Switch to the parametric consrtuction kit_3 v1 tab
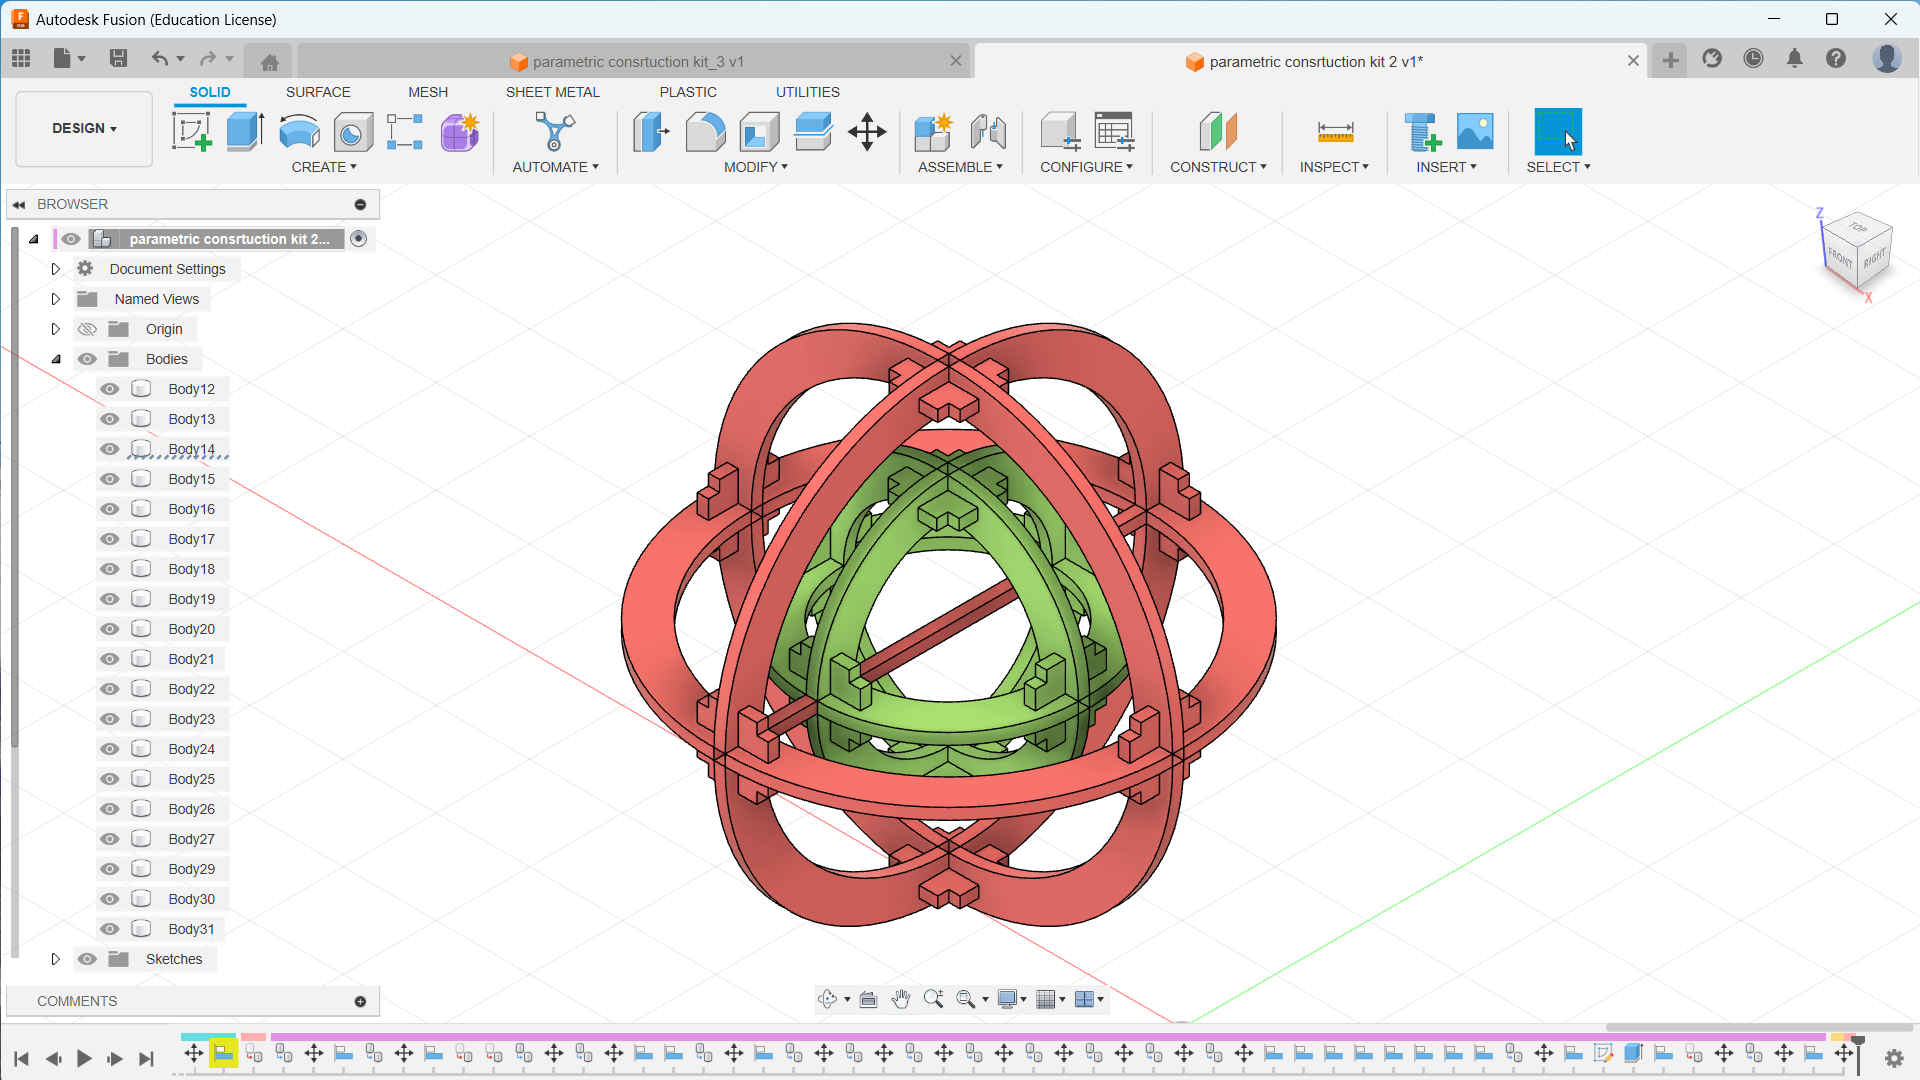Screen dimensions: 1920x1080 pos(637,62)
